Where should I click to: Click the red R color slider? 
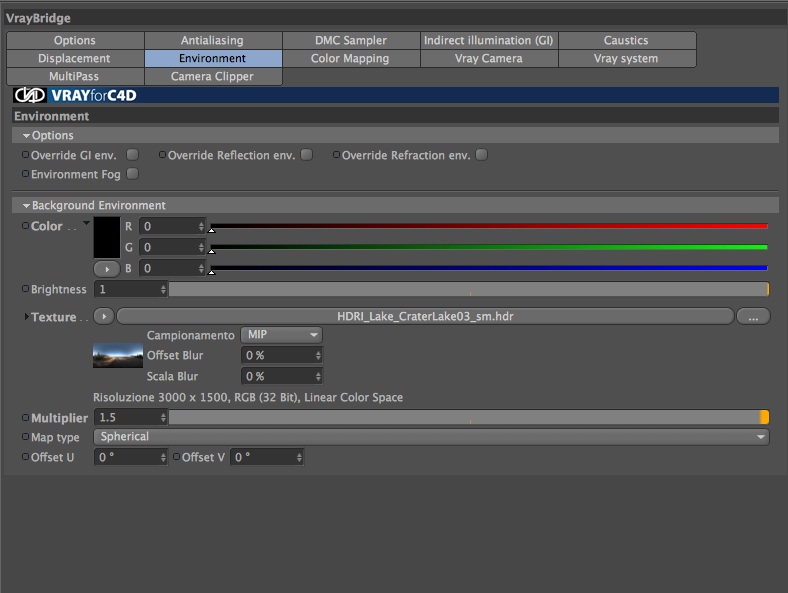[488, 227]
